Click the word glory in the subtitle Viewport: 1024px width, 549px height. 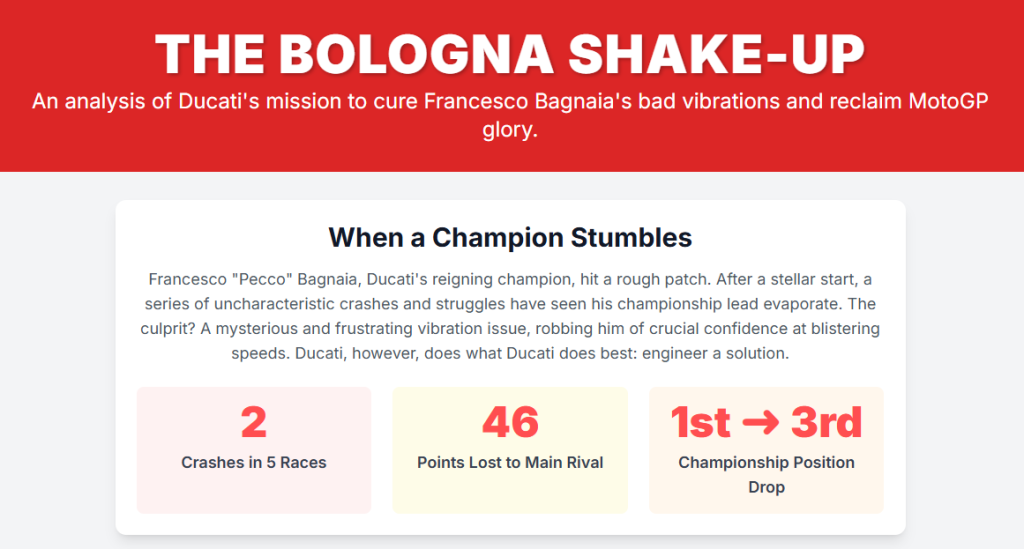[x=511, y=130]
